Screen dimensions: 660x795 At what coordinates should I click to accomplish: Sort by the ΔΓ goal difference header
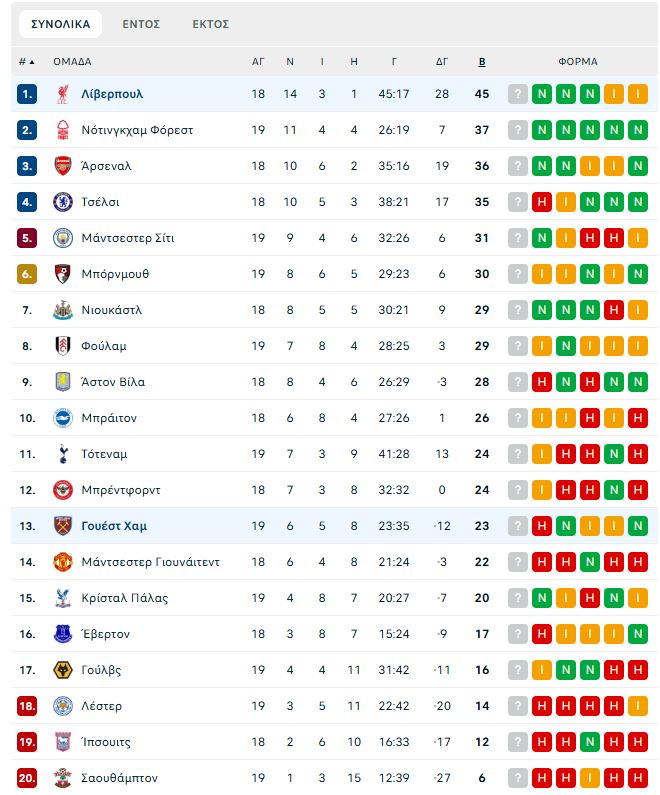(442, 62)
